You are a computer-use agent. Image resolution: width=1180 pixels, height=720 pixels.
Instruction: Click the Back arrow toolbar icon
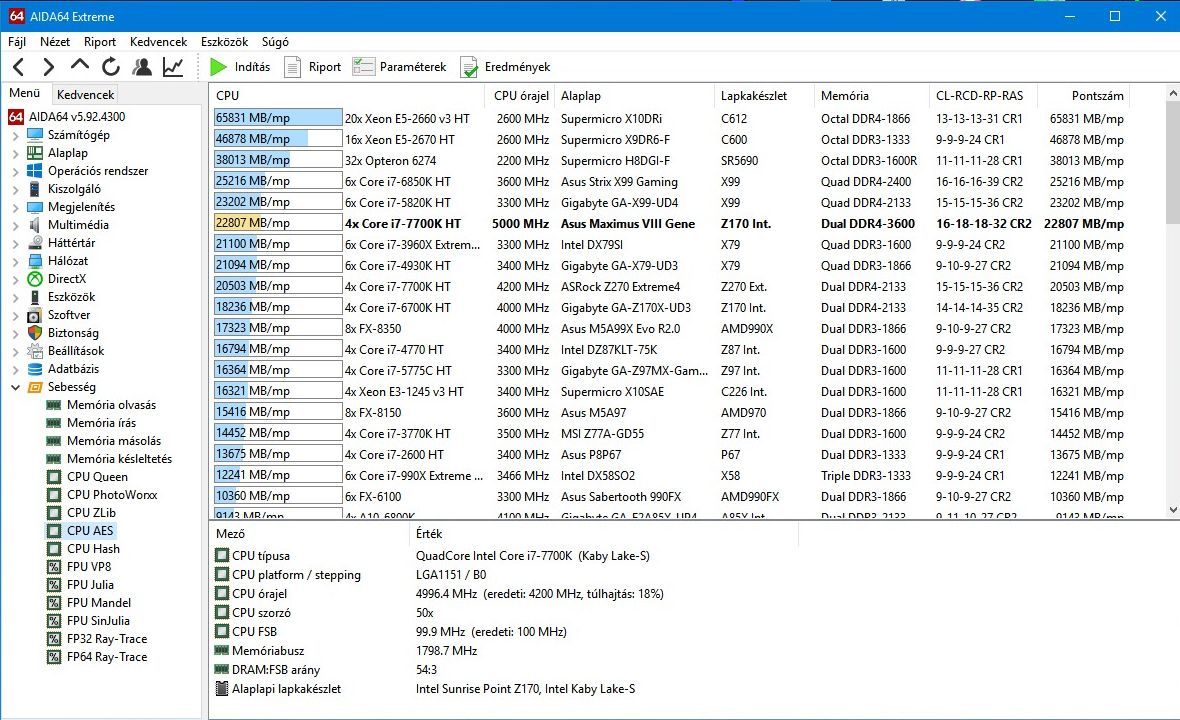[20, 67]
